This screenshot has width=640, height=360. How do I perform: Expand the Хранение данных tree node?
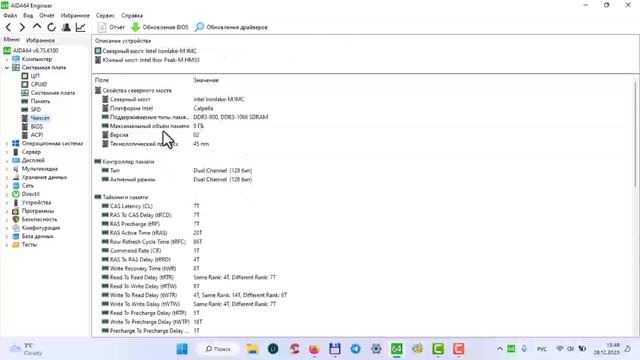coord(7,178)
